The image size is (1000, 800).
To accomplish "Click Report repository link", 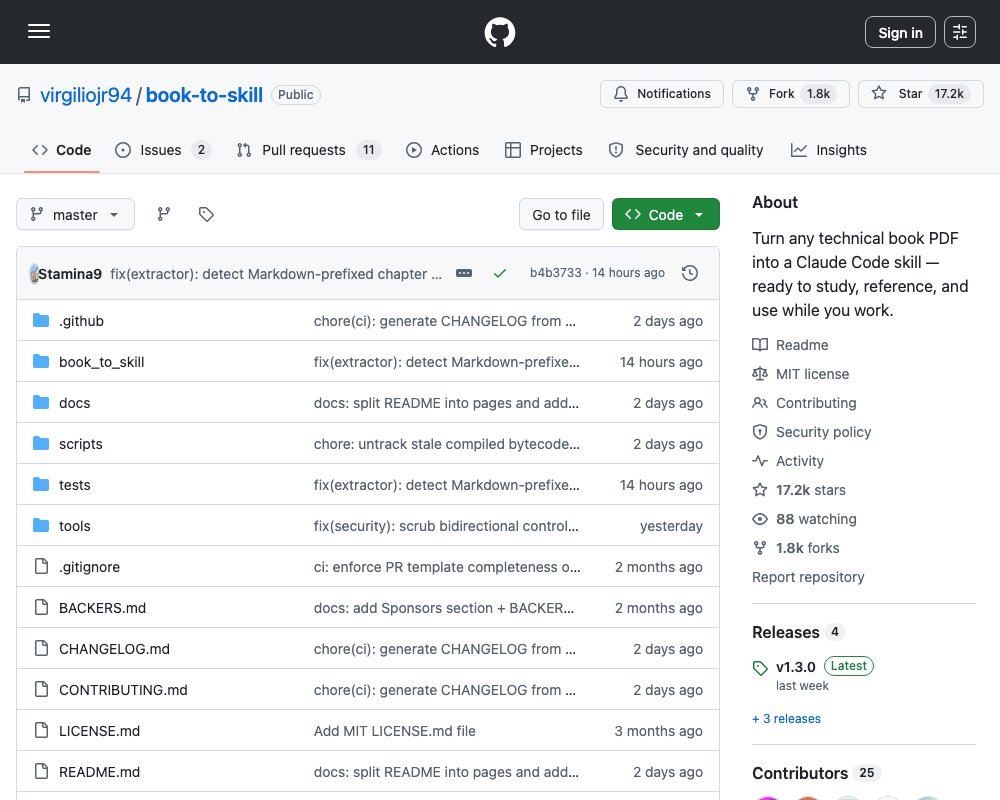I will pyautogui.click(x=808, y=577).
